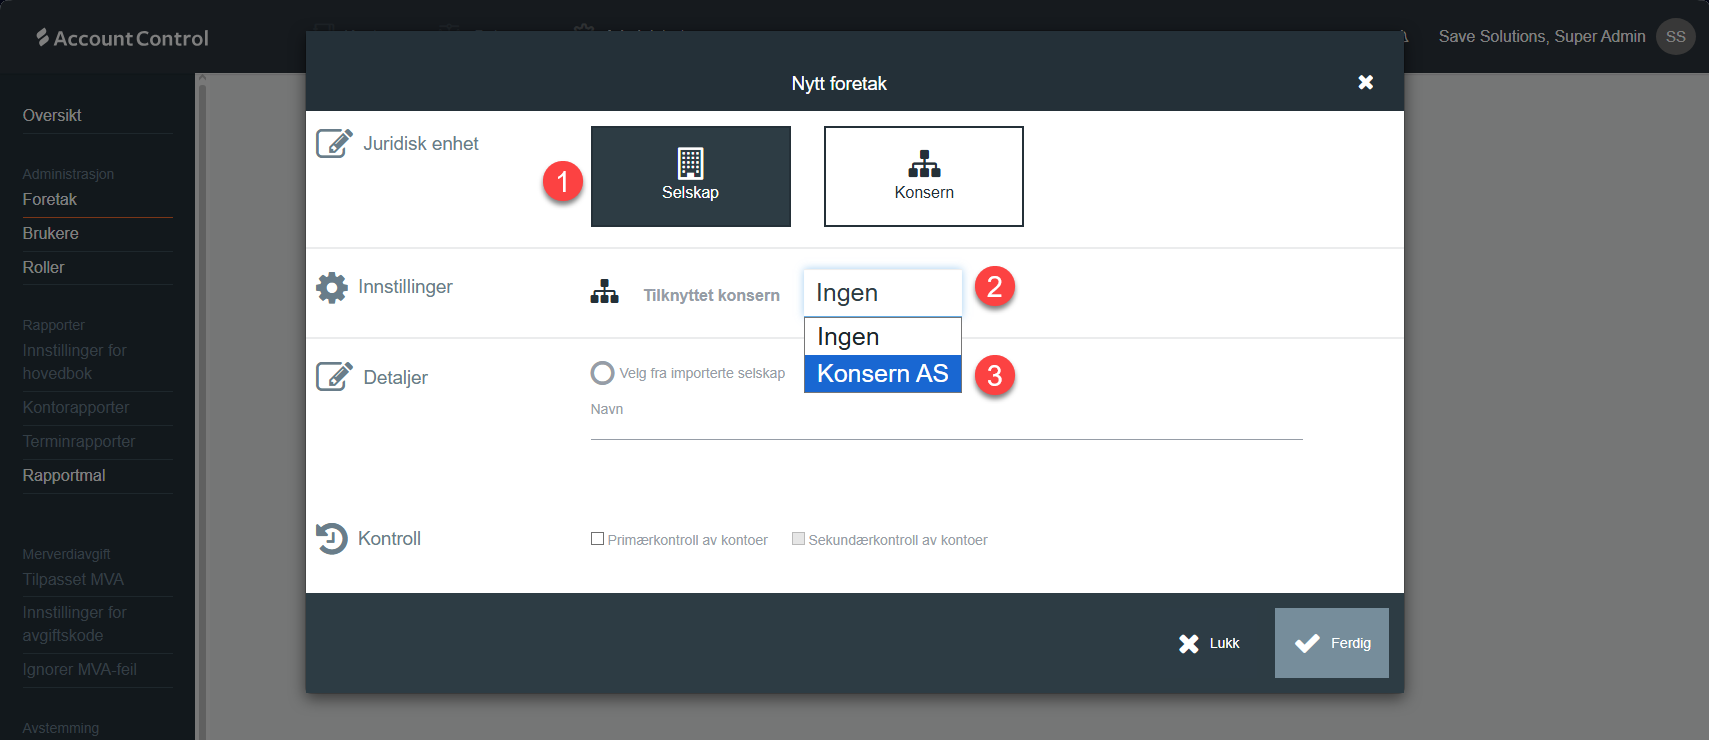Close the Nytt foretak dialog with X
The image size is (1709, 740).
tap(1365, 83)
